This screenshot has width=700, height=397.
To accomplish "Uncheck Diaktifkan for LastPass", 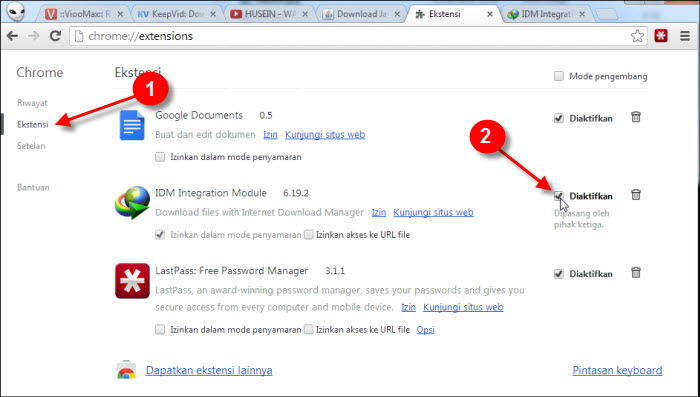I will (x=558, y=274).
